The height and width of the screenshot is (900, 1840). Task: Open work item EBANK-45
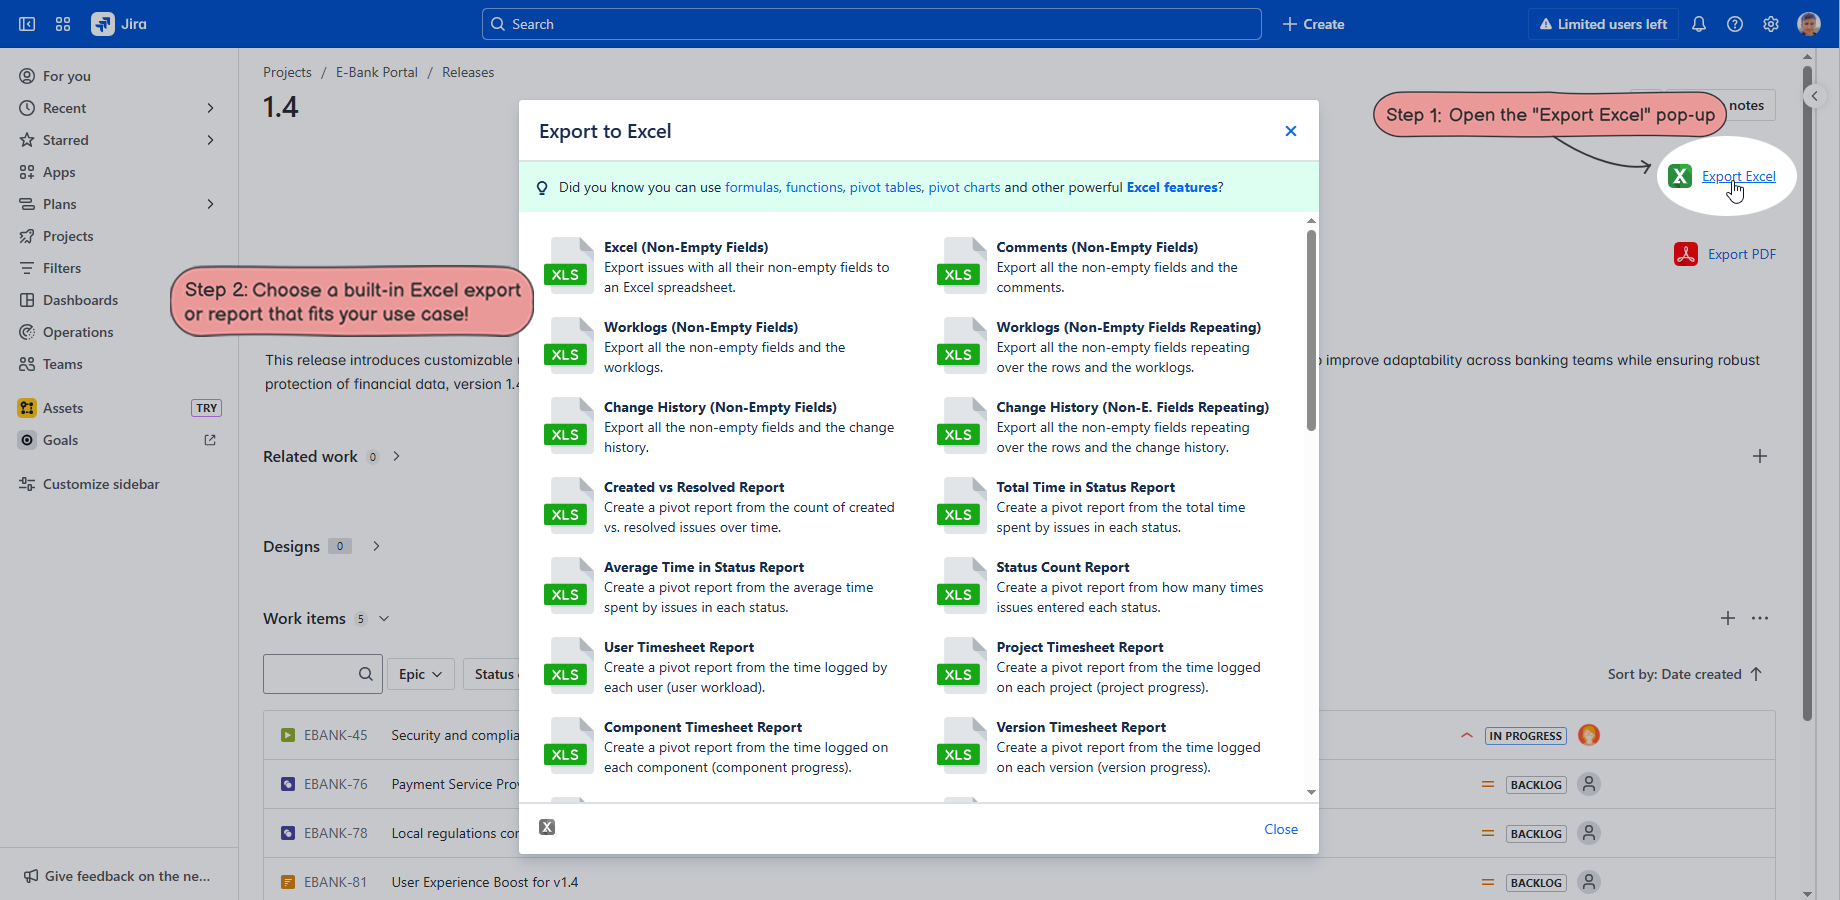[x=335, y=735]
